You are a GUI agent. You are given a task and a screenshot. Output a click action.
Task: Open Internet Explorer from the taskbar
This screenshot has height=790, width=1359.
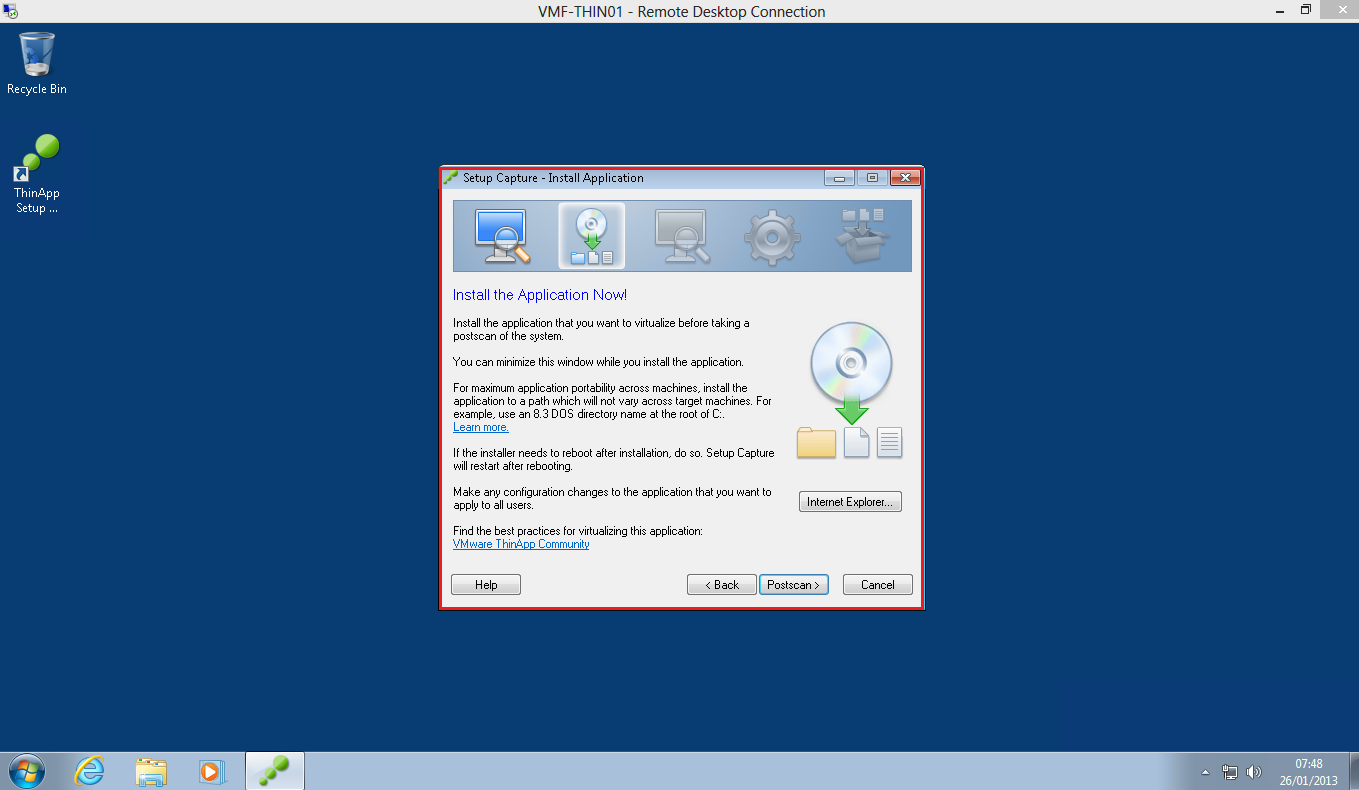point(90,771)
